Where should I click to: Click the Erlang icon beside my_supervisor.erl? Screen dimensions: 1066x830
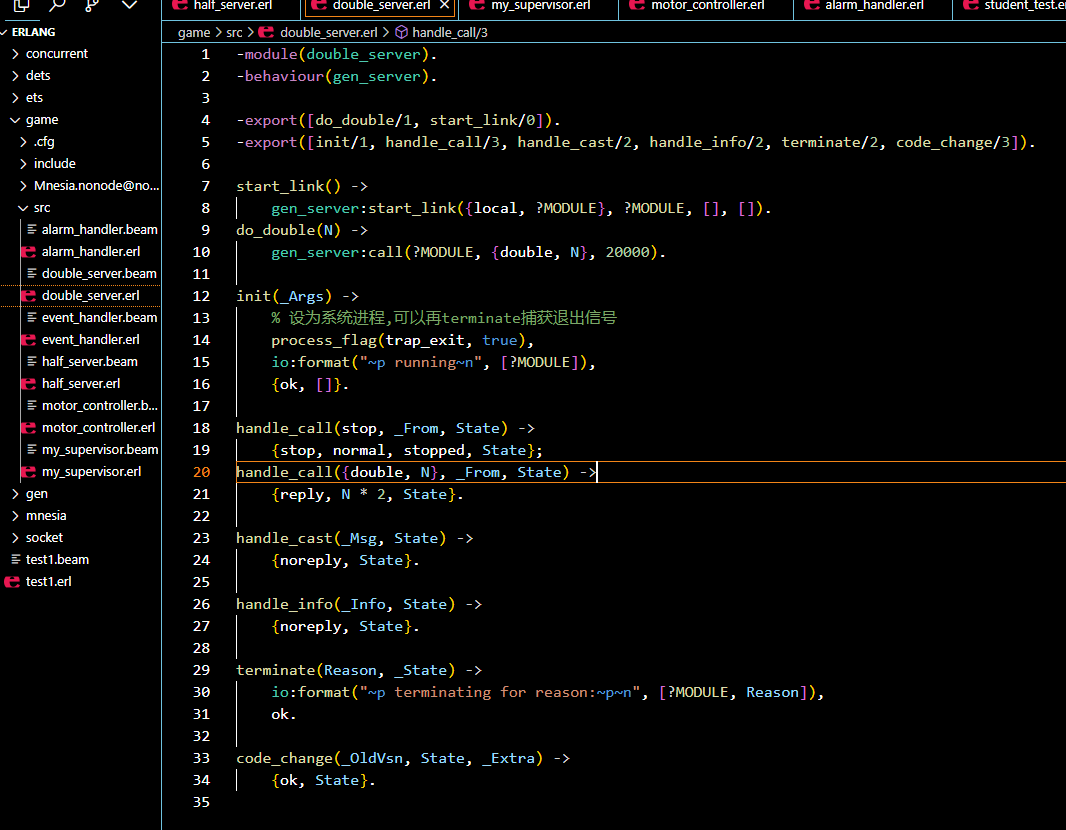pos(29,472)
